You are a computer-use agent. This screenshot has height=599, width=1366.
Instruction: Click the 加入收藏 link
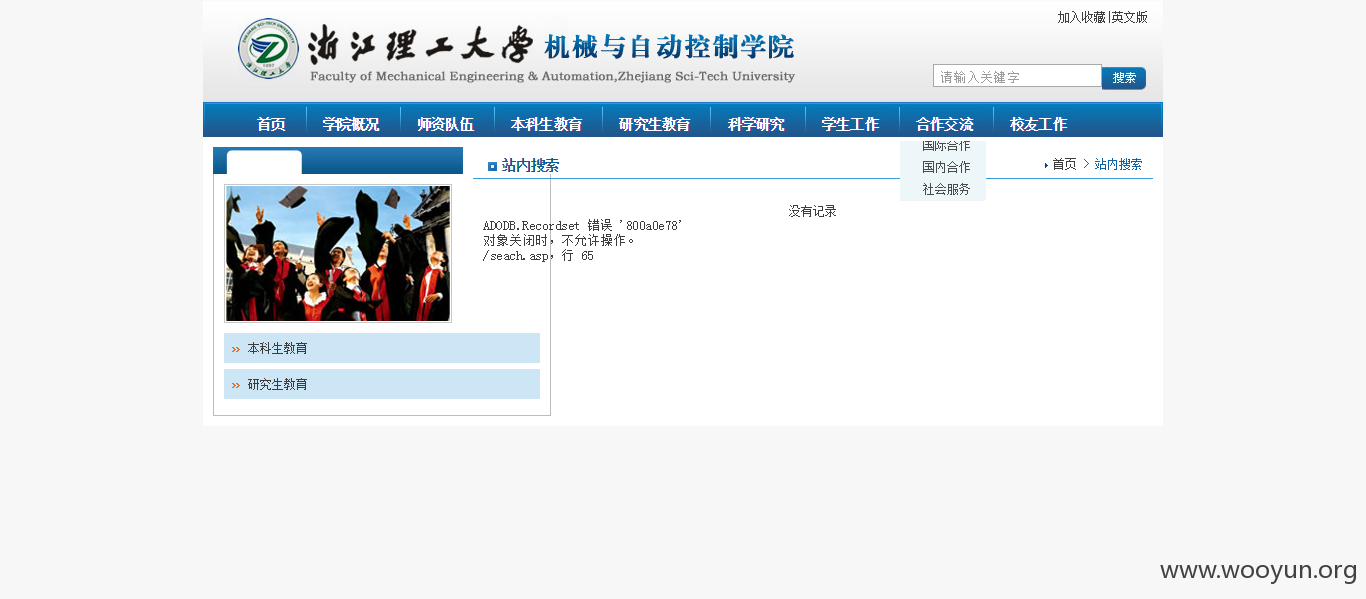tap(1082, 17)
